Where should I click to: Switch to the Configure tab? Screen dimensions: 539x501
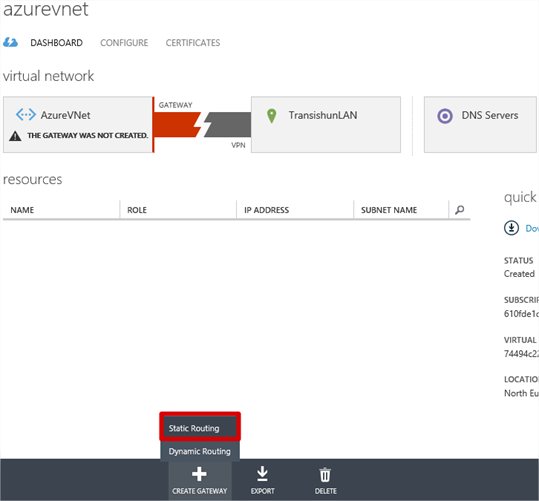(x=124, y=43)
